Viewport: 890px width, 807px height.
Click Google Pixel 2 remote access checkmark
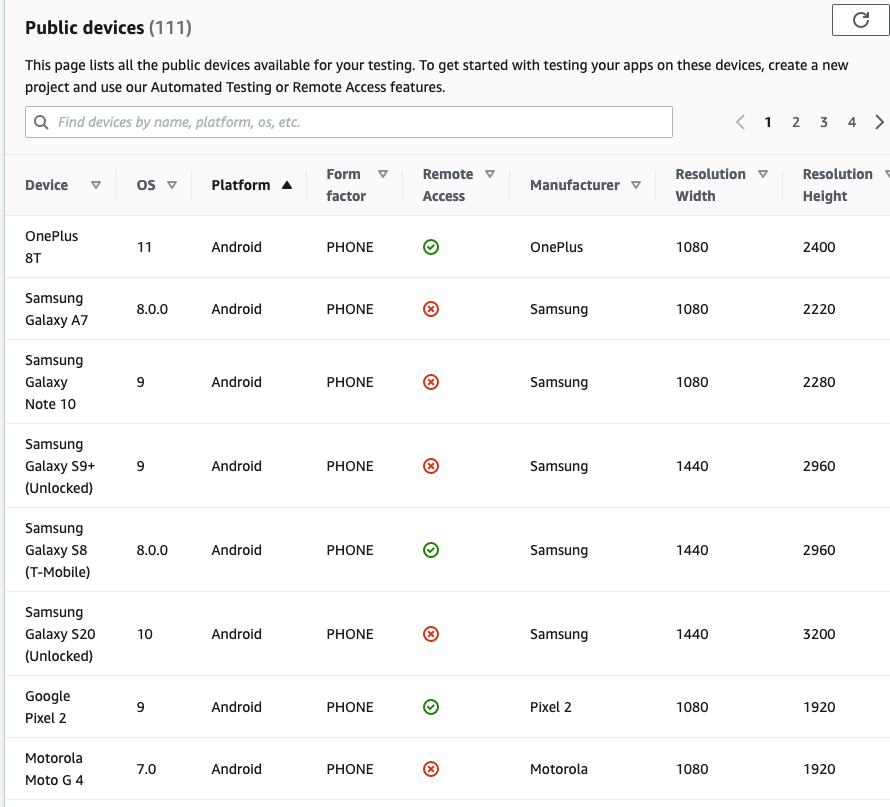click(x=431, y=707)
